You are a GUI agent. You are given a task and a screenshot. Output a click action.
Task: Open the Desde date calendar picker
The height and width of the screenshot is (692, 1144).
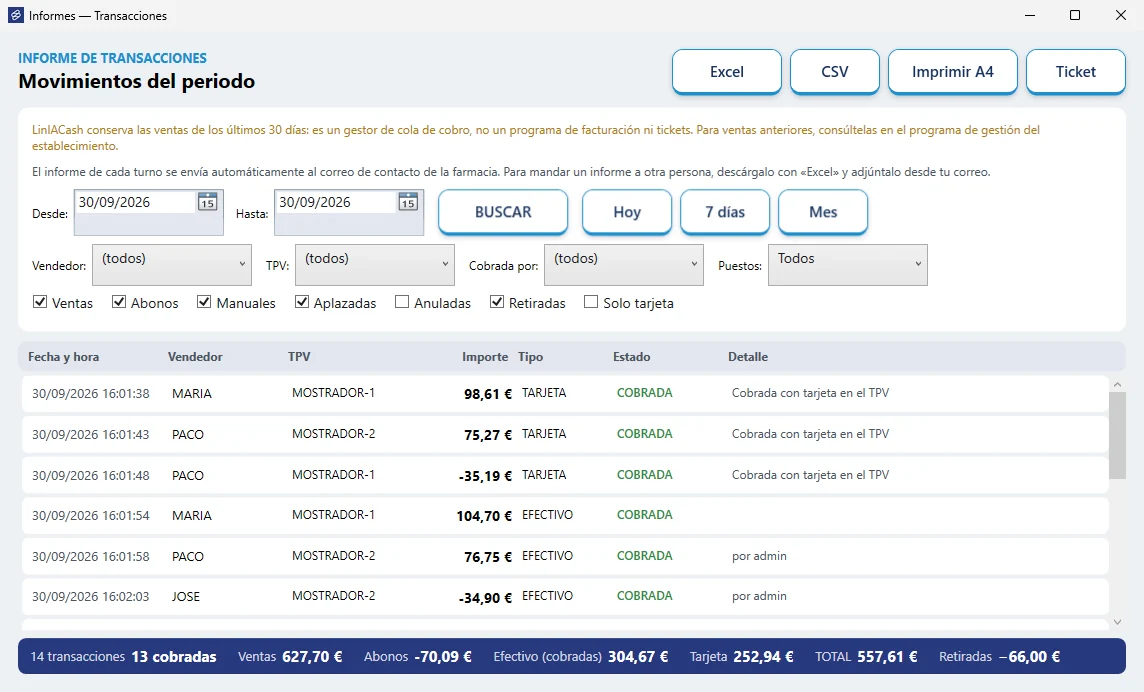pyautogui.click(x=207, y=202)
